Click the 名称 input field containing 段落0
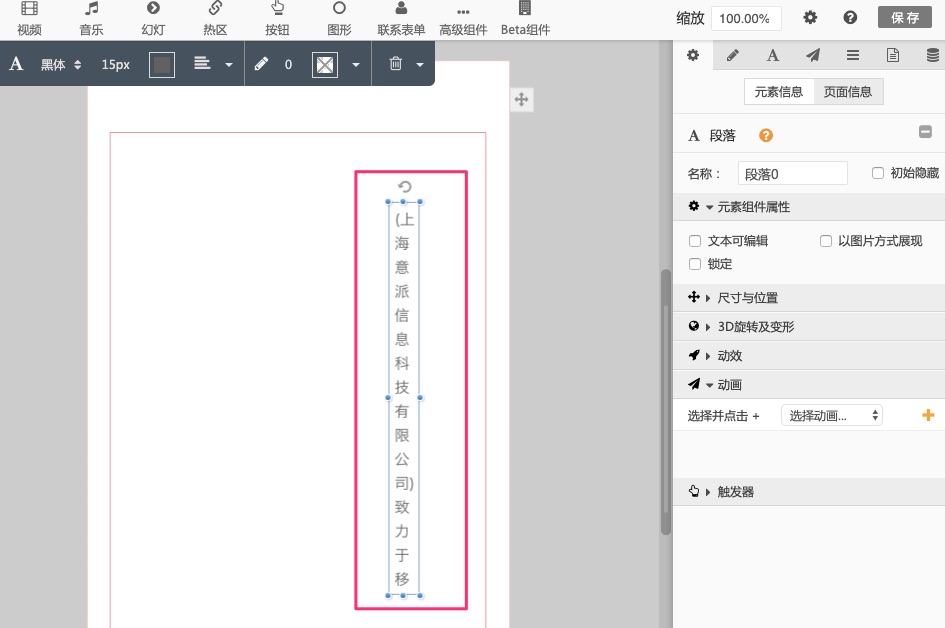945x628 pixels. (x=792, y=173)
